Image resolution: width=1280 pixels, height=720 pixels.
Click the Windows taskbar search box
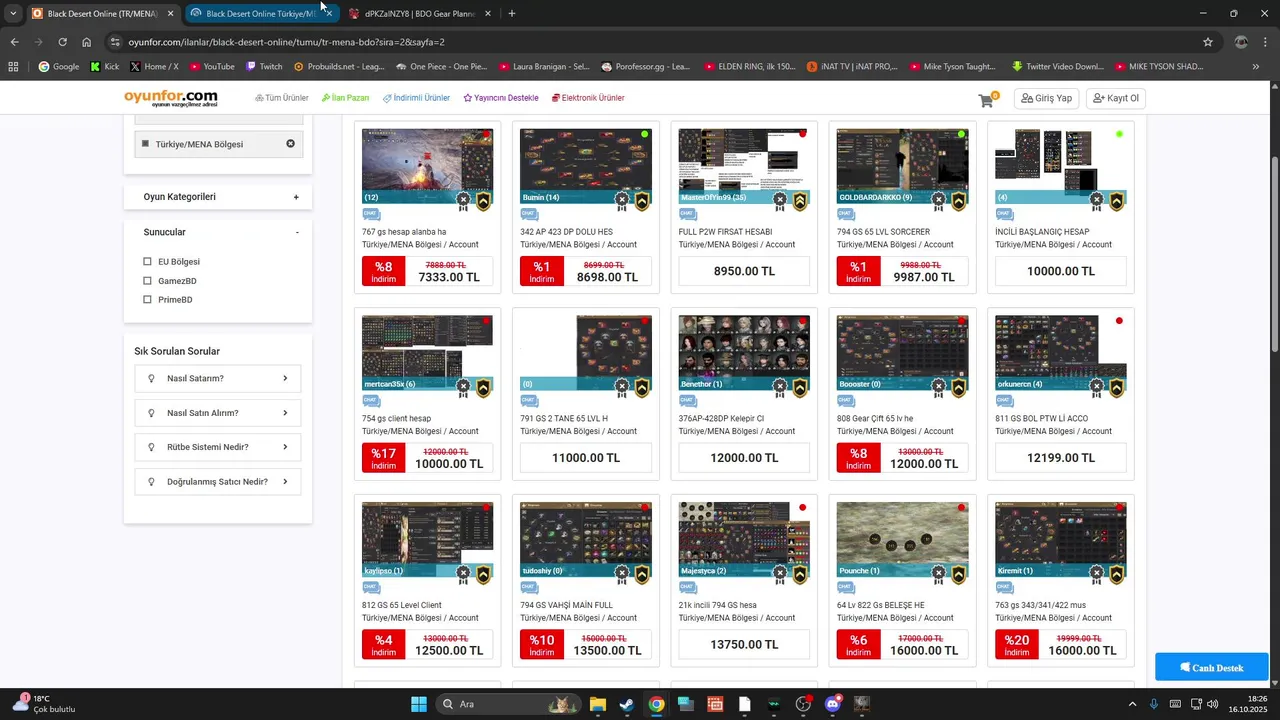point(507,704)
